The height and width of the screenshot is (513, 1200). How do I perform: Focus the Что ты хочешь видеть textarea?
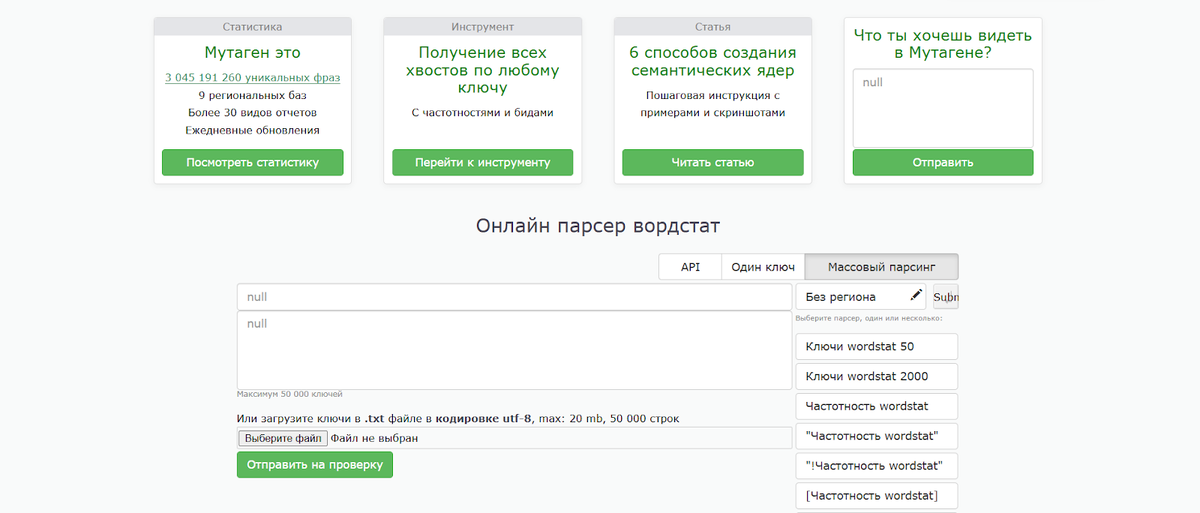tap(943, 108)
